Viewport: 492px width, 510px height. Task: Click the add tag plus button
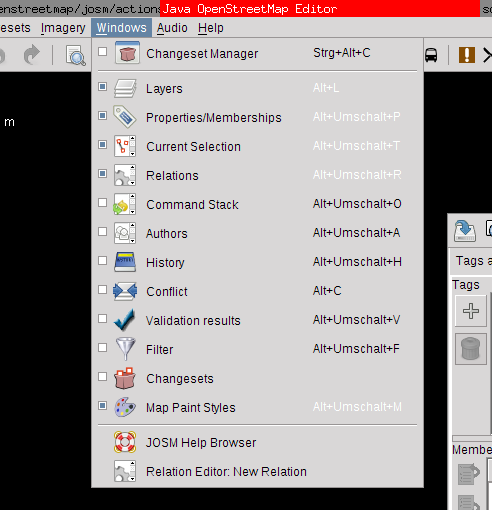click(471, 311)
